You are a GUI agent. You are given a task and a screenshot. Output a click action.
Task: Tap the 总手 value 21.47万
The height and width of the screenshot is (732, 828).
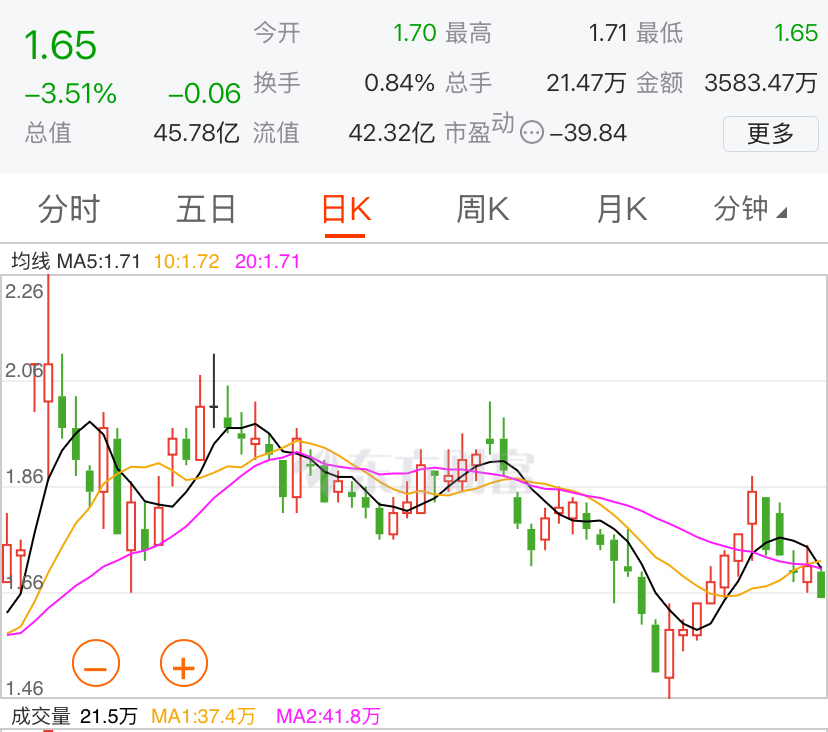point(586,83)
